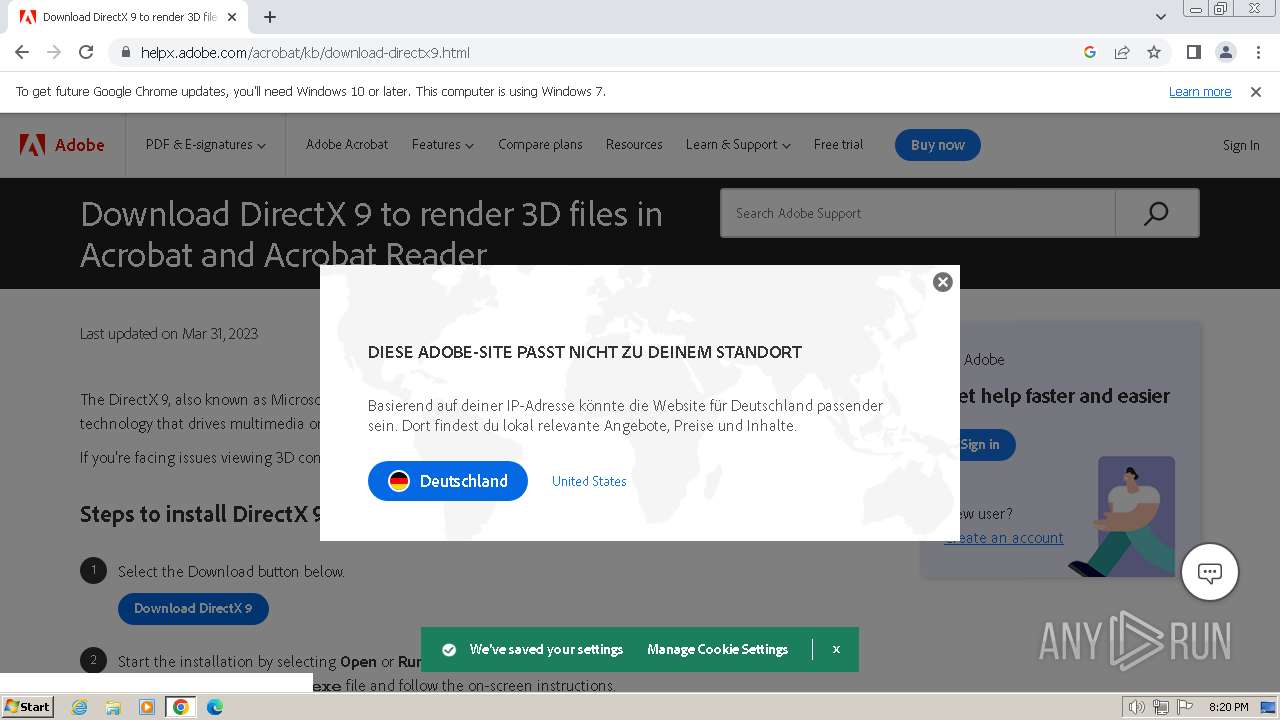Click the browser back arrow

pos(22,52)
